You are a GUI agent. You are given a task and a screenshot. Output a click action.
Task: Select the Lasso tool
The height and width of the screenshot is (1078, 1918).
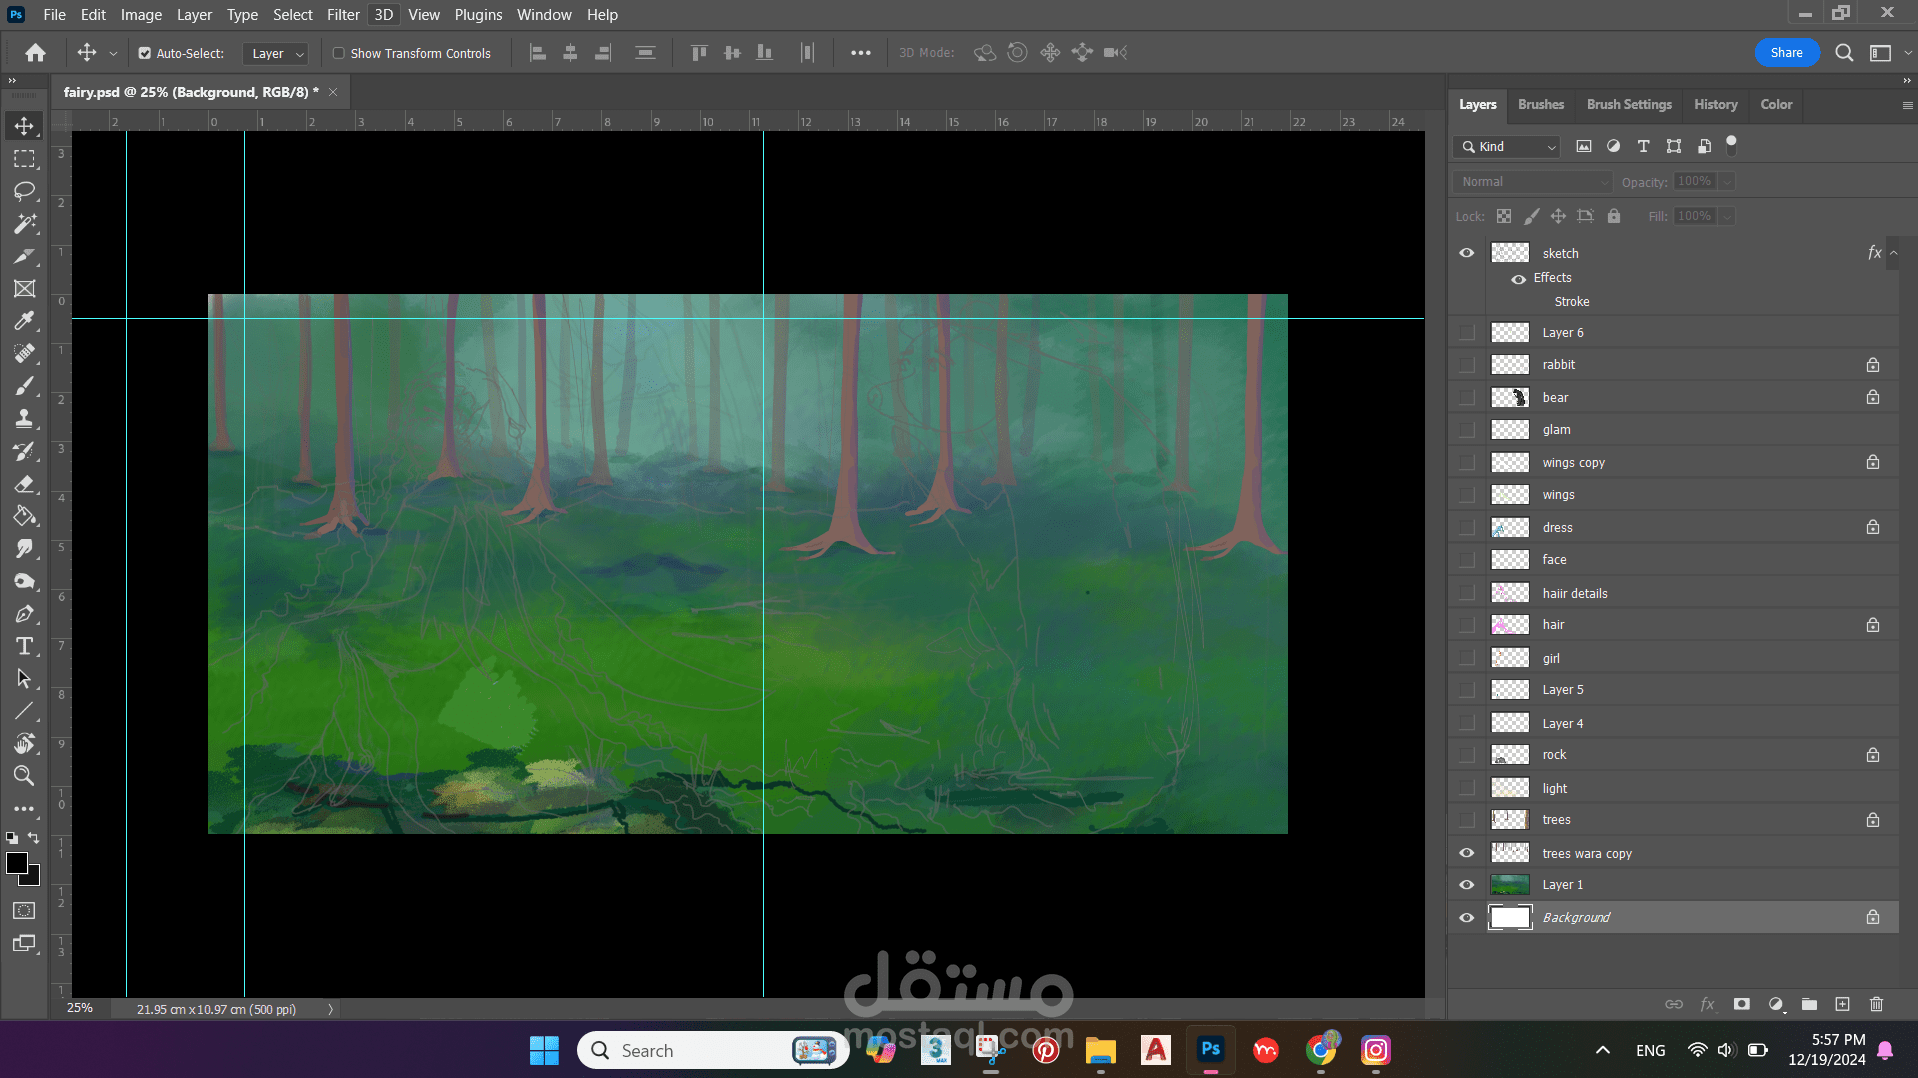pyautogui.click(x=24, y=191)
